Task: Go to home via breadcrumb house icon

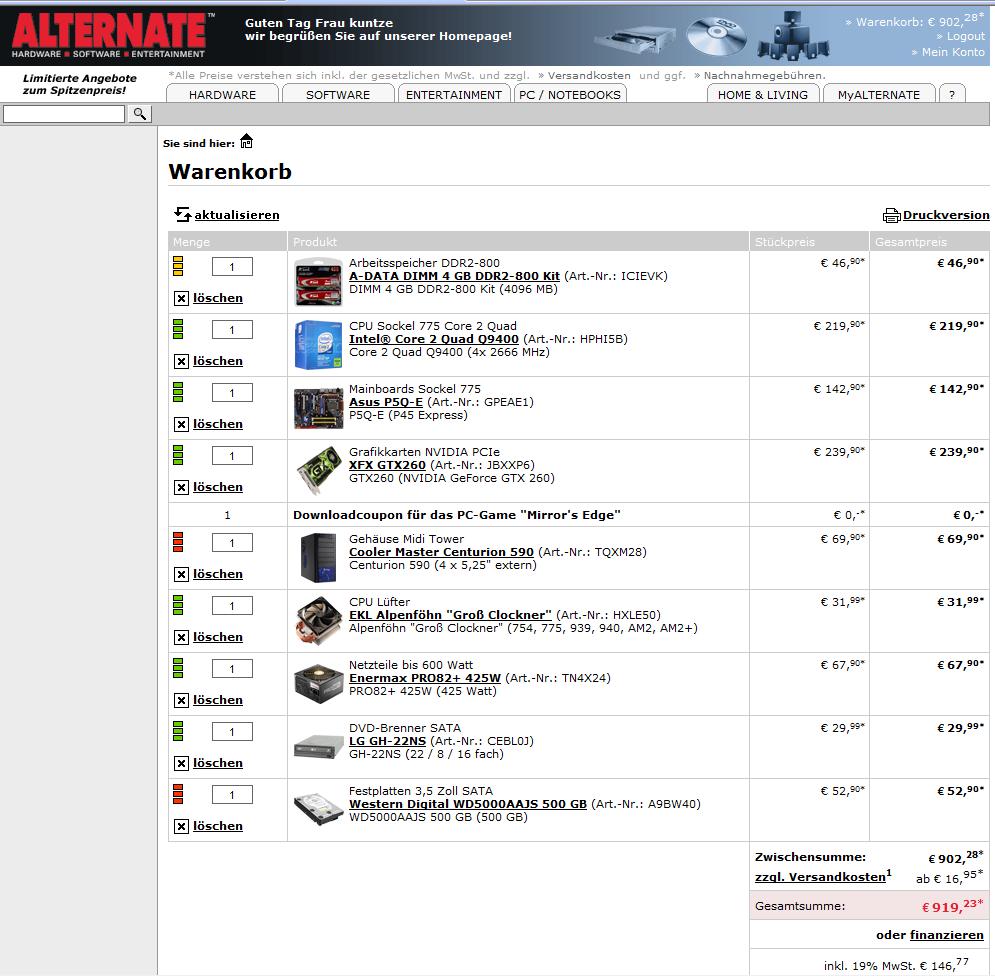Action: pos(246,142)
